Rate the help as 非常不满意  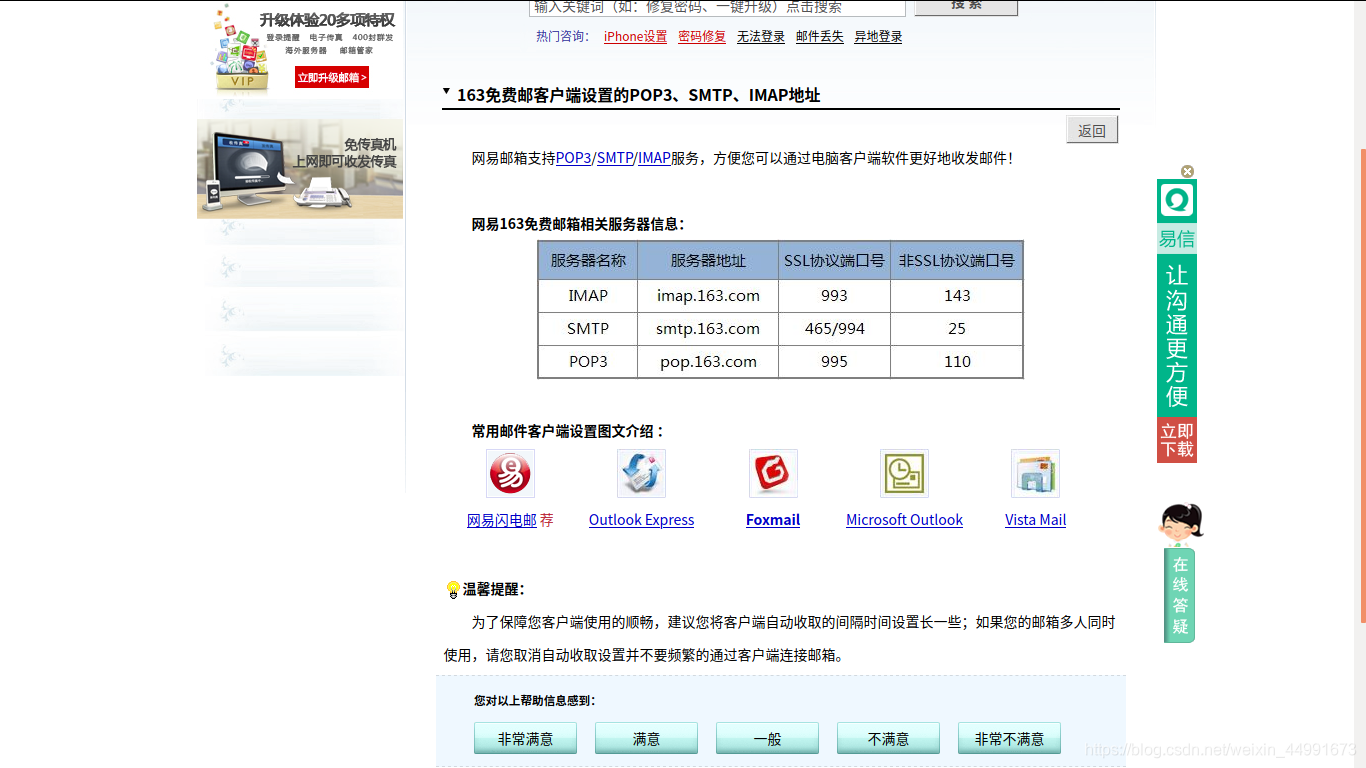pos(1009,738)
